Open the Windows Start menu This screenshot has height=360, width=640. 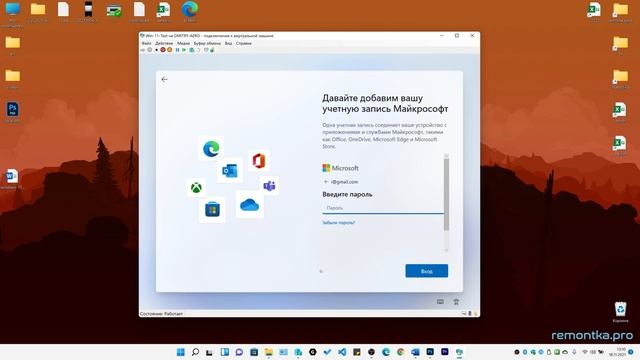180,352
